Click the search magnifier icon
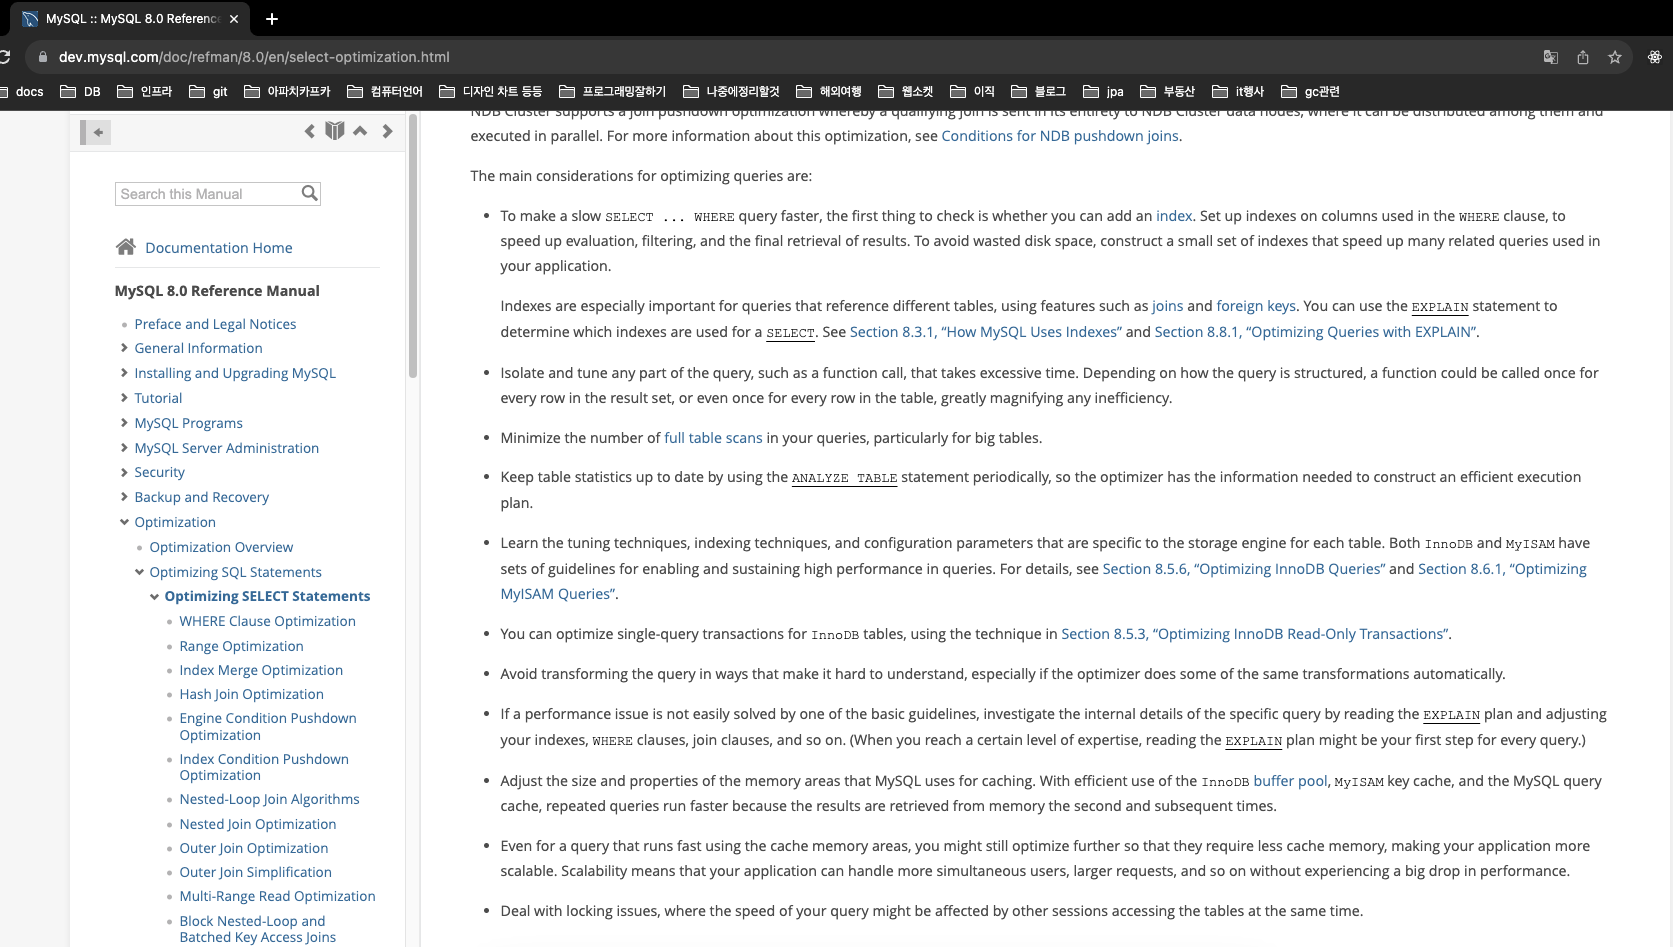The image size is (1673, 947). coord(310,193)
